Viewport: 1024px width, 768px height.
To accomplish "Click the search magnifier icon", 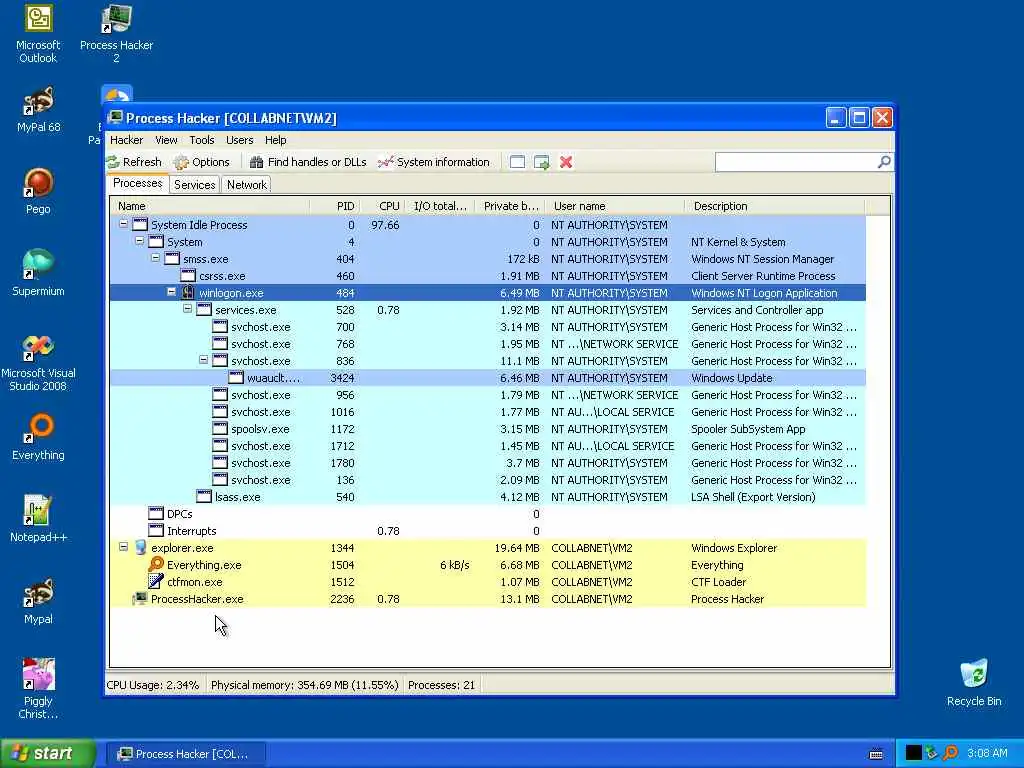I will (x=884, y=162).
